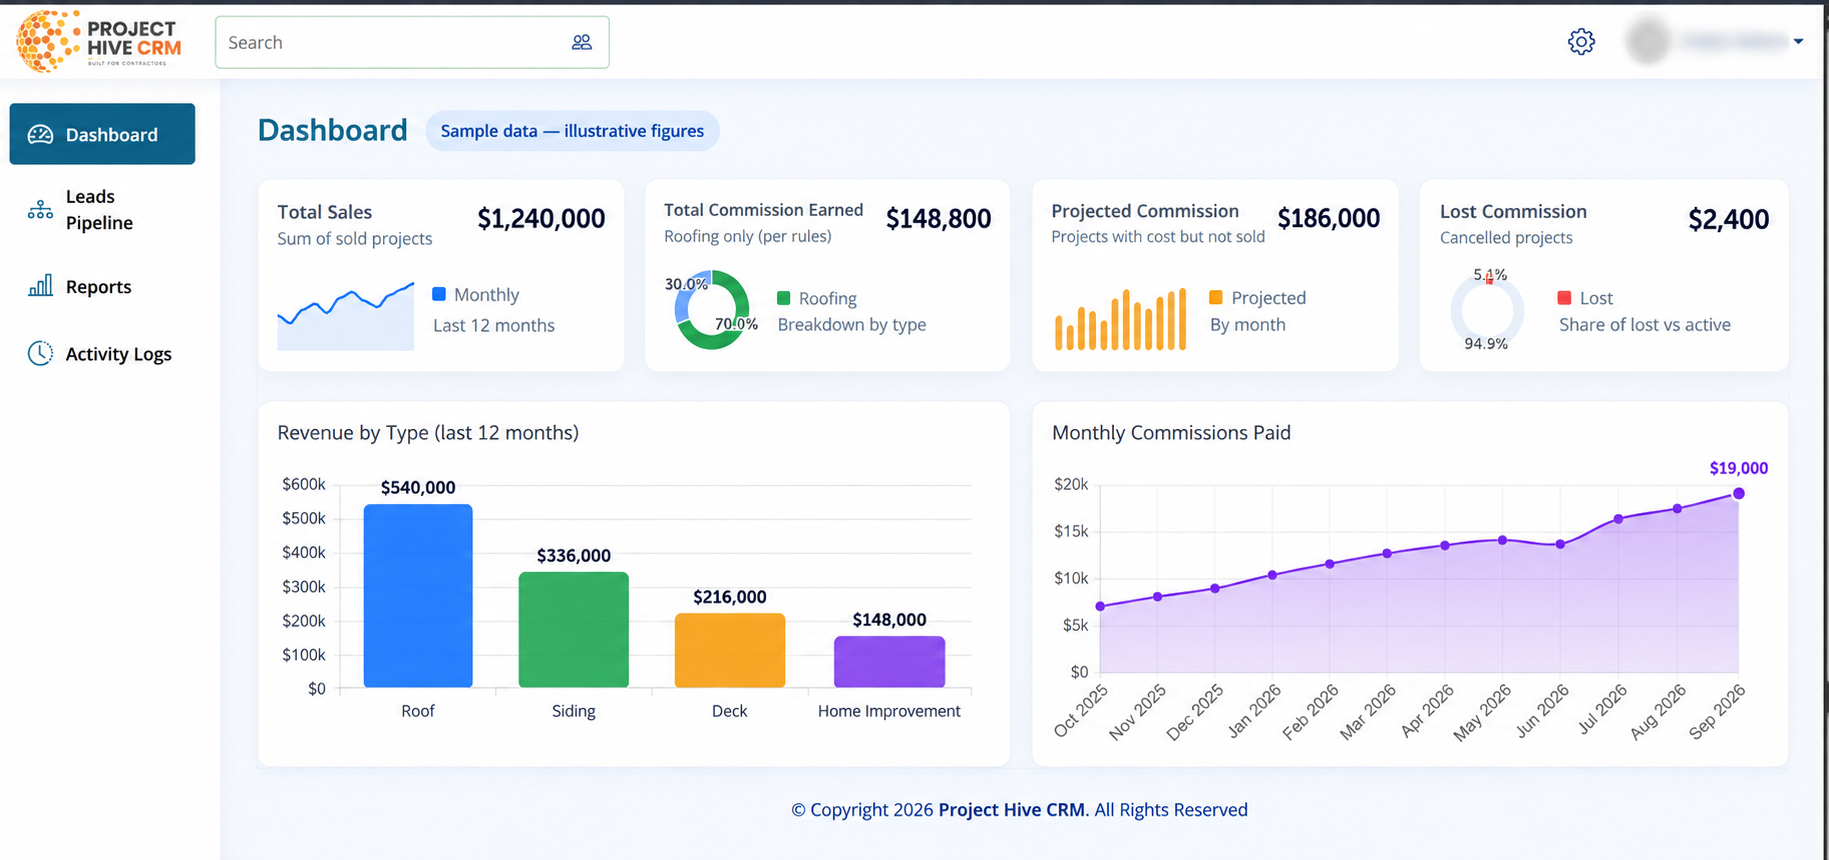Screen dimensions: 1829x860
Task: Select the purple Home Improvement bar
Action: (889, 661)
